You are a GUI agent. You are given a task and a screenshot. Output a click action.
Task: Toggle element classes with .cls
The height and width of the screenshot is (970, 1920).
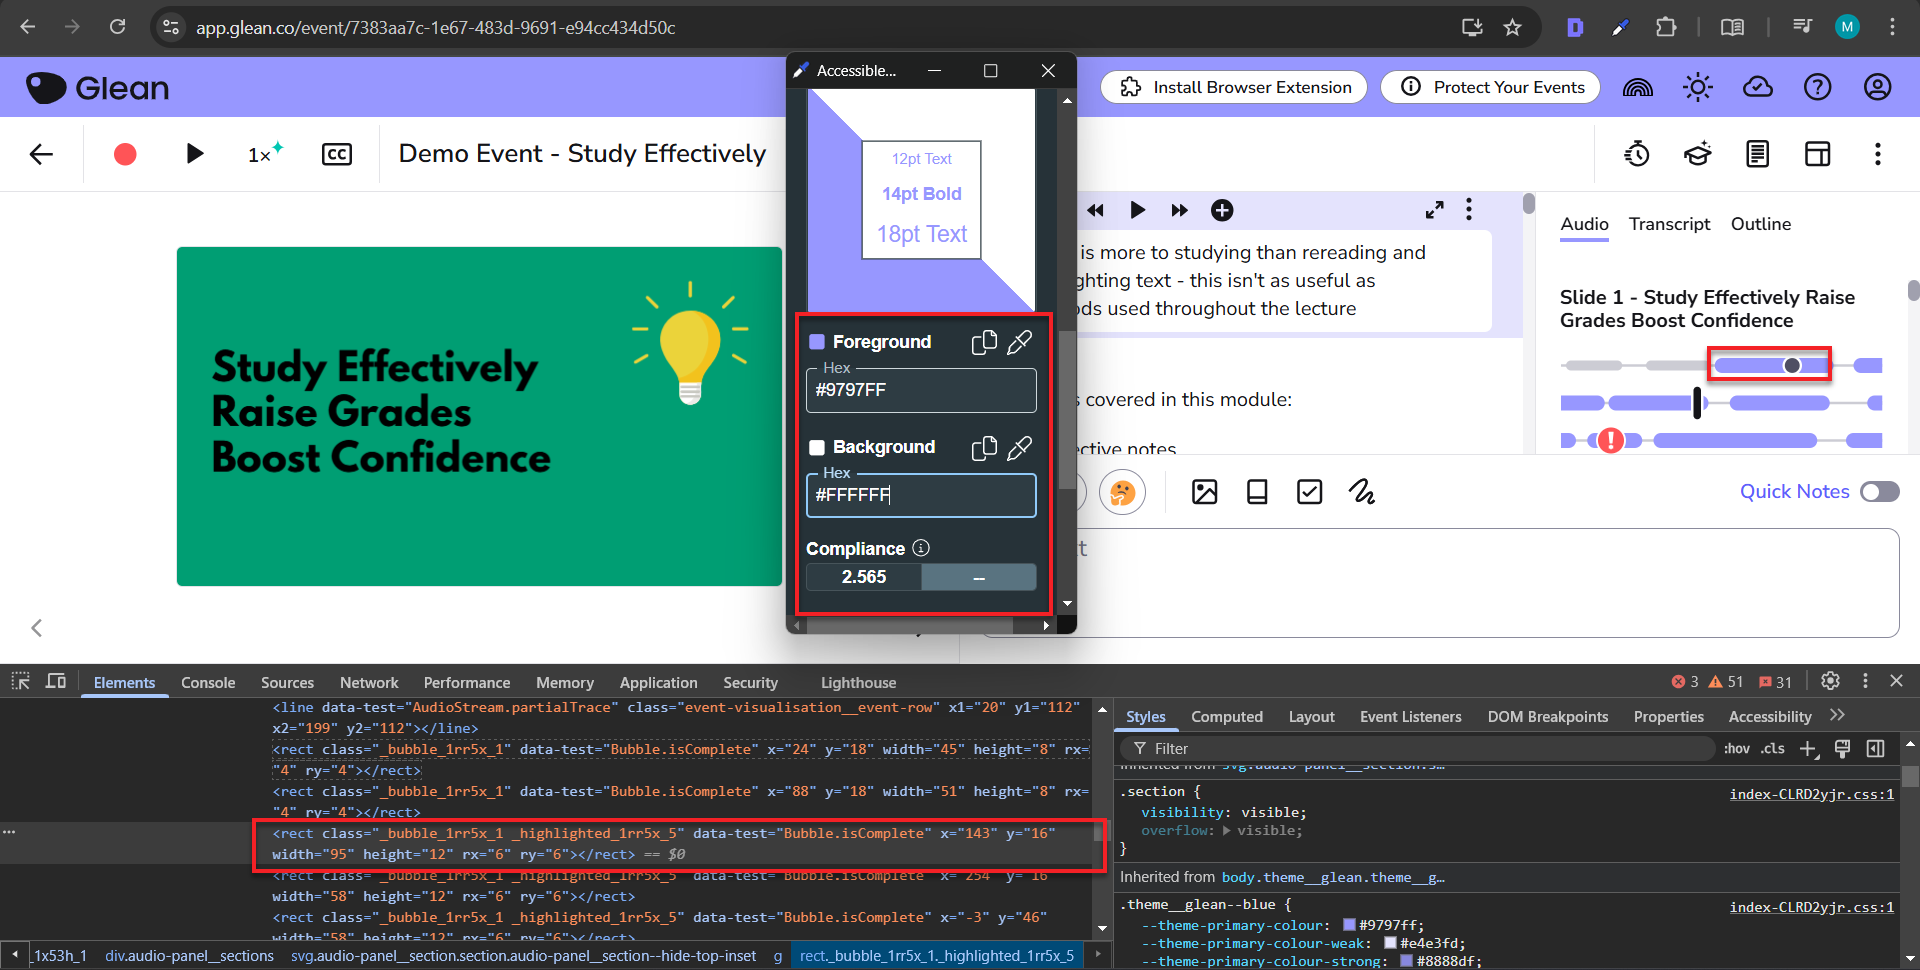pos(1773,748)
